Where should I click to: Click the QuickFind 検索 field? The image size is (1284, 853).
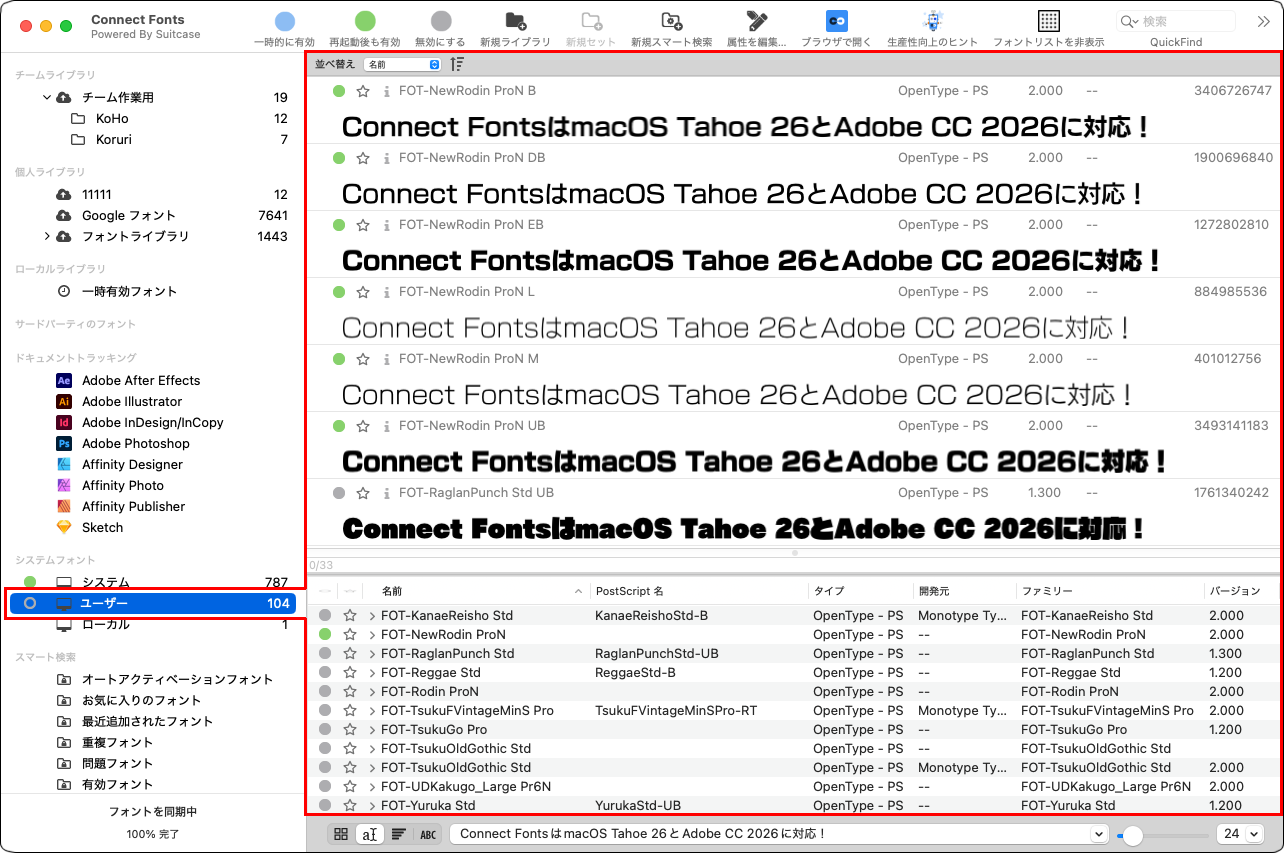coord(1176,21)
